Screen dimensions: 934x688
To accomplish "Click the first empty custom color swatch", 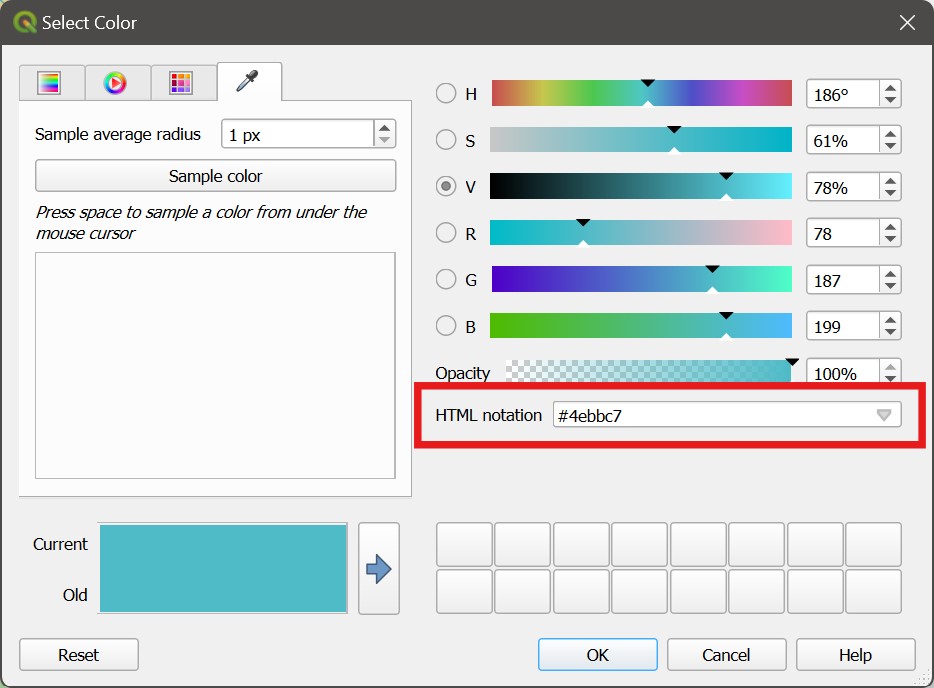I will point(464,544).
